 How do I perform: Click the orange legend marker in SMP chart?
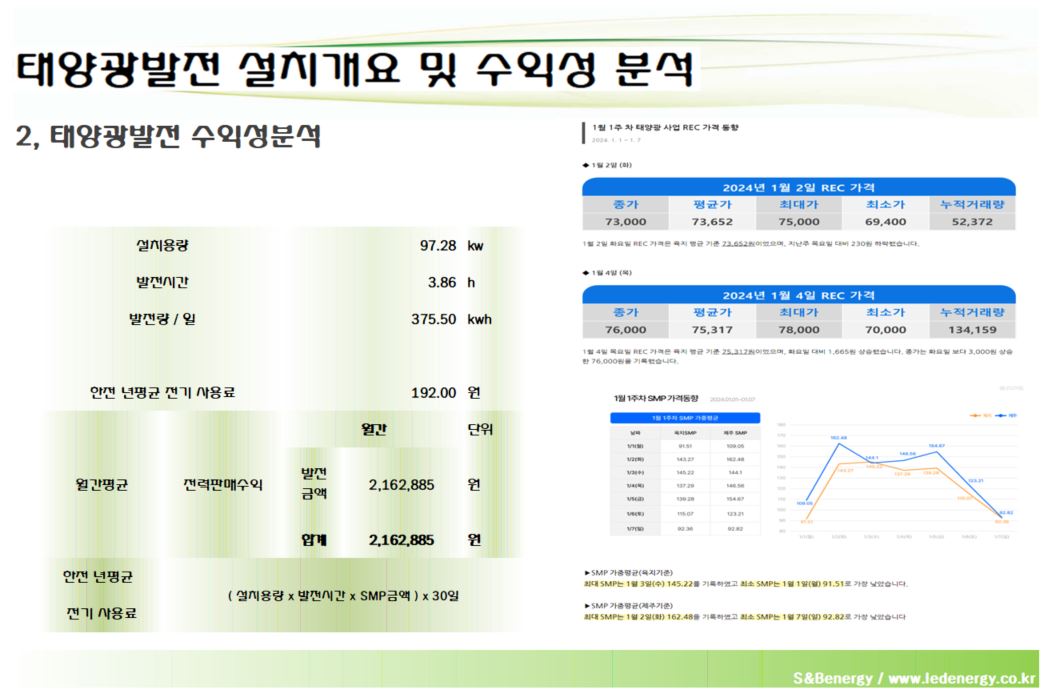(974, 413)
